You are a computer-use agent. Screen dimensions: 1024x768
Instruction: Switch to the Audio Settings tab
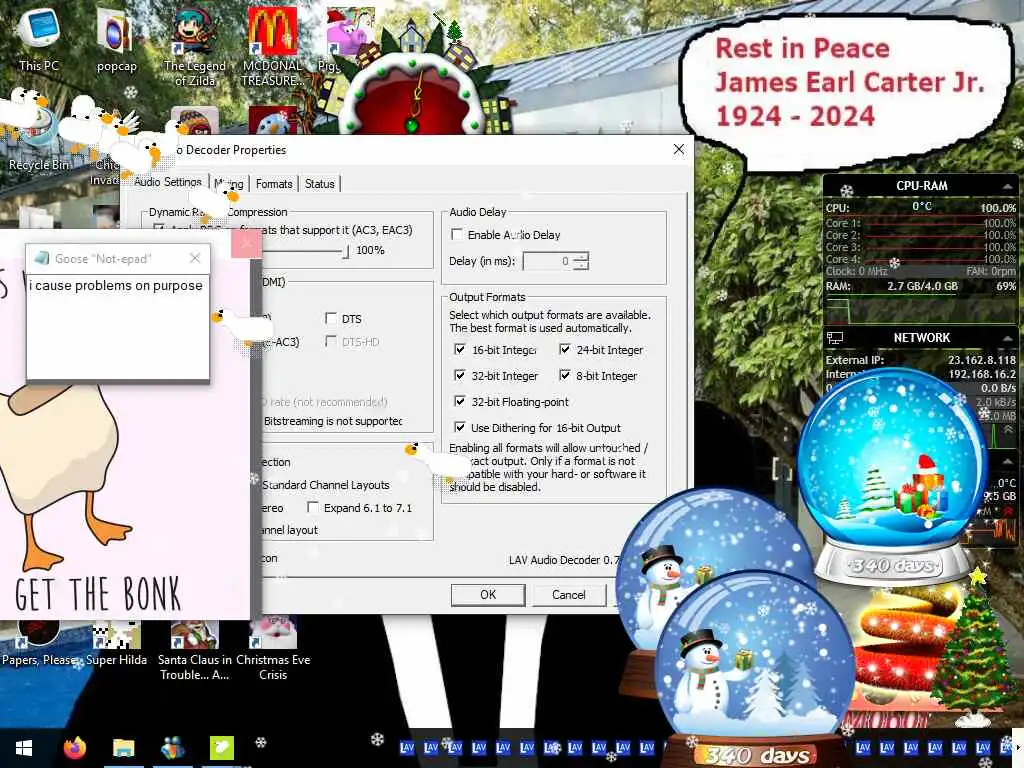pyautogui.click(x=168, y=182)
